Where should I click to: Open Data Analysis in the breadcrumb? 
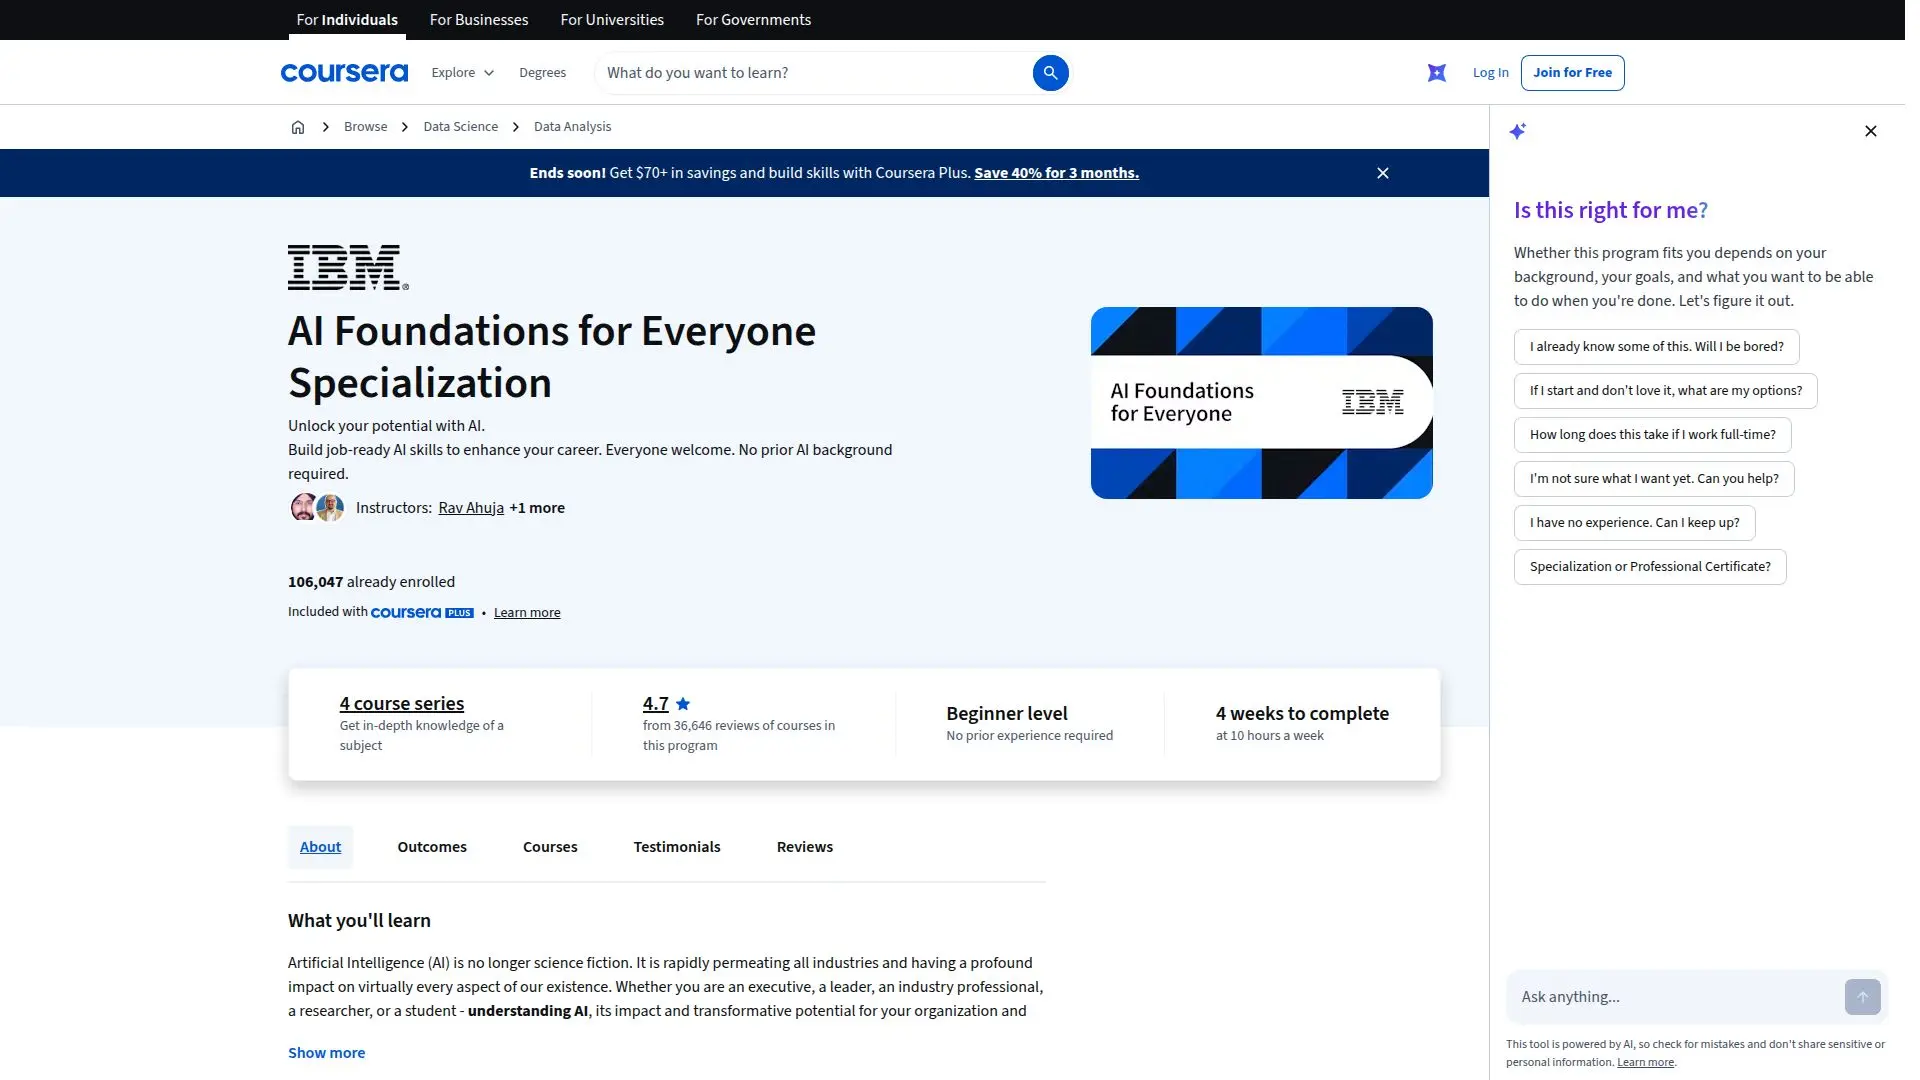(x=572, y=127)
